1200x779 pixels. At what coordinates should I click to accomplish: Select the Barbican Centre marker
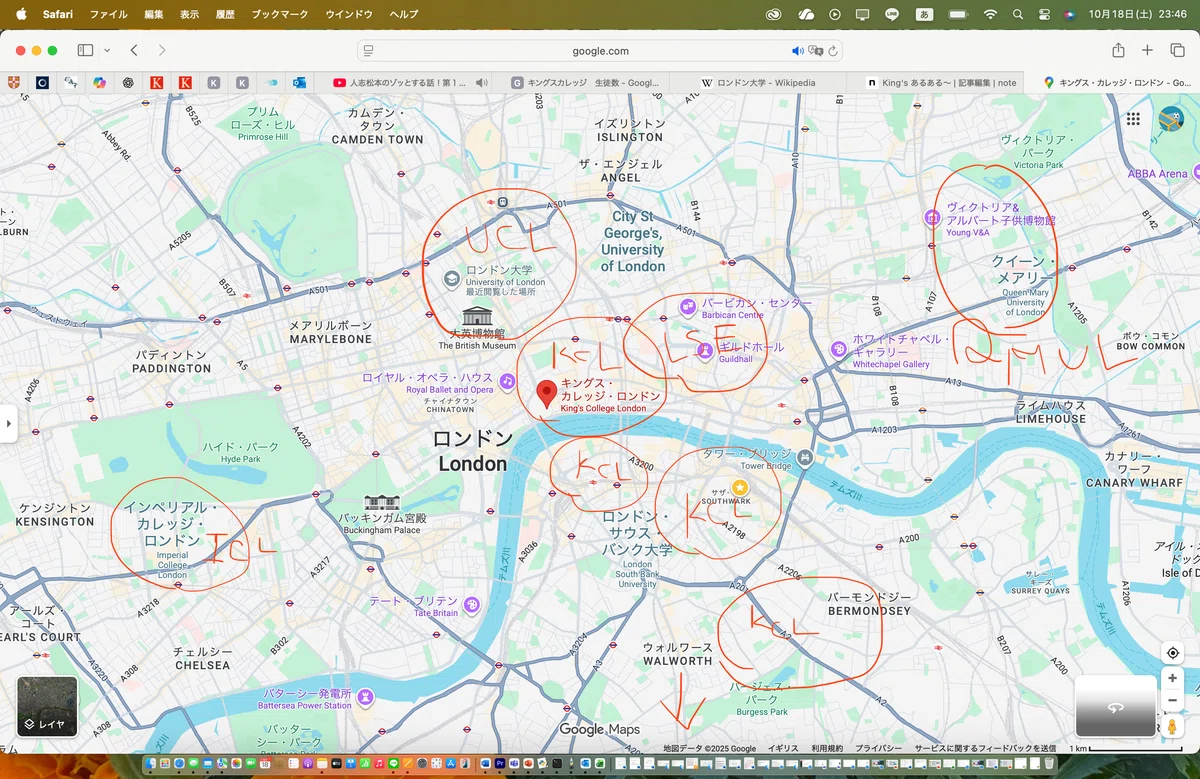(x=688, y=305)
